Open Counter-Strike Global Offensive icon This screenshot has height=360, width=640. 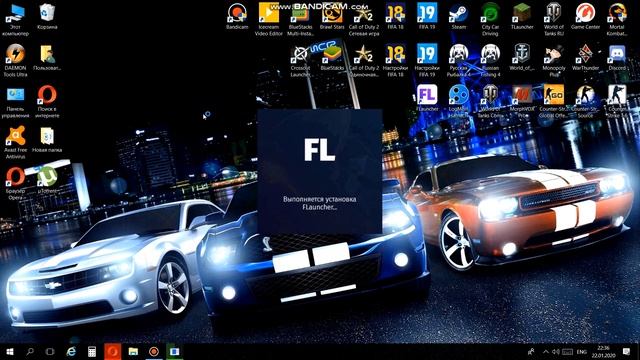pyautogui.click(x=553, y=101)
